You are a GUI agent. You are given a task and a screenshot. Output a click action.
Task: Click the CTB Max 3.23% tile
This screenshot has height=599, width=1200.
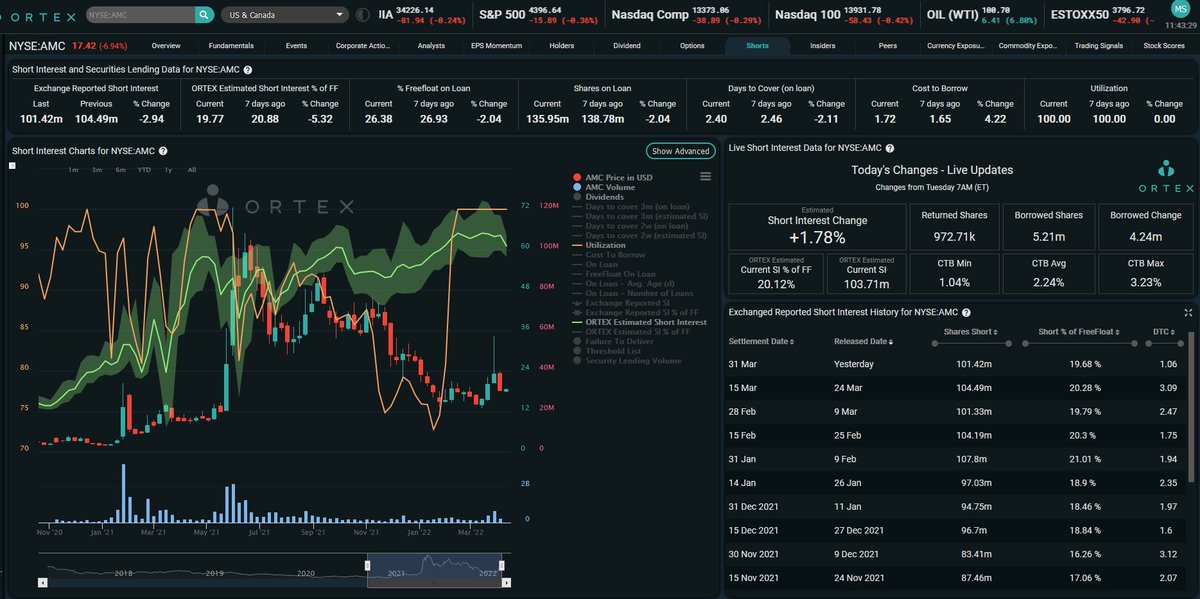(1144, 274)
